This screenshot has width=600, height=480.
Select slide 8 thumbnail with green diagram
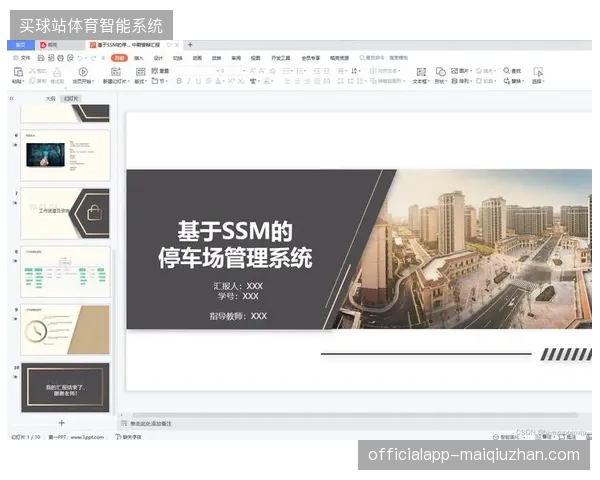(65, 271)
